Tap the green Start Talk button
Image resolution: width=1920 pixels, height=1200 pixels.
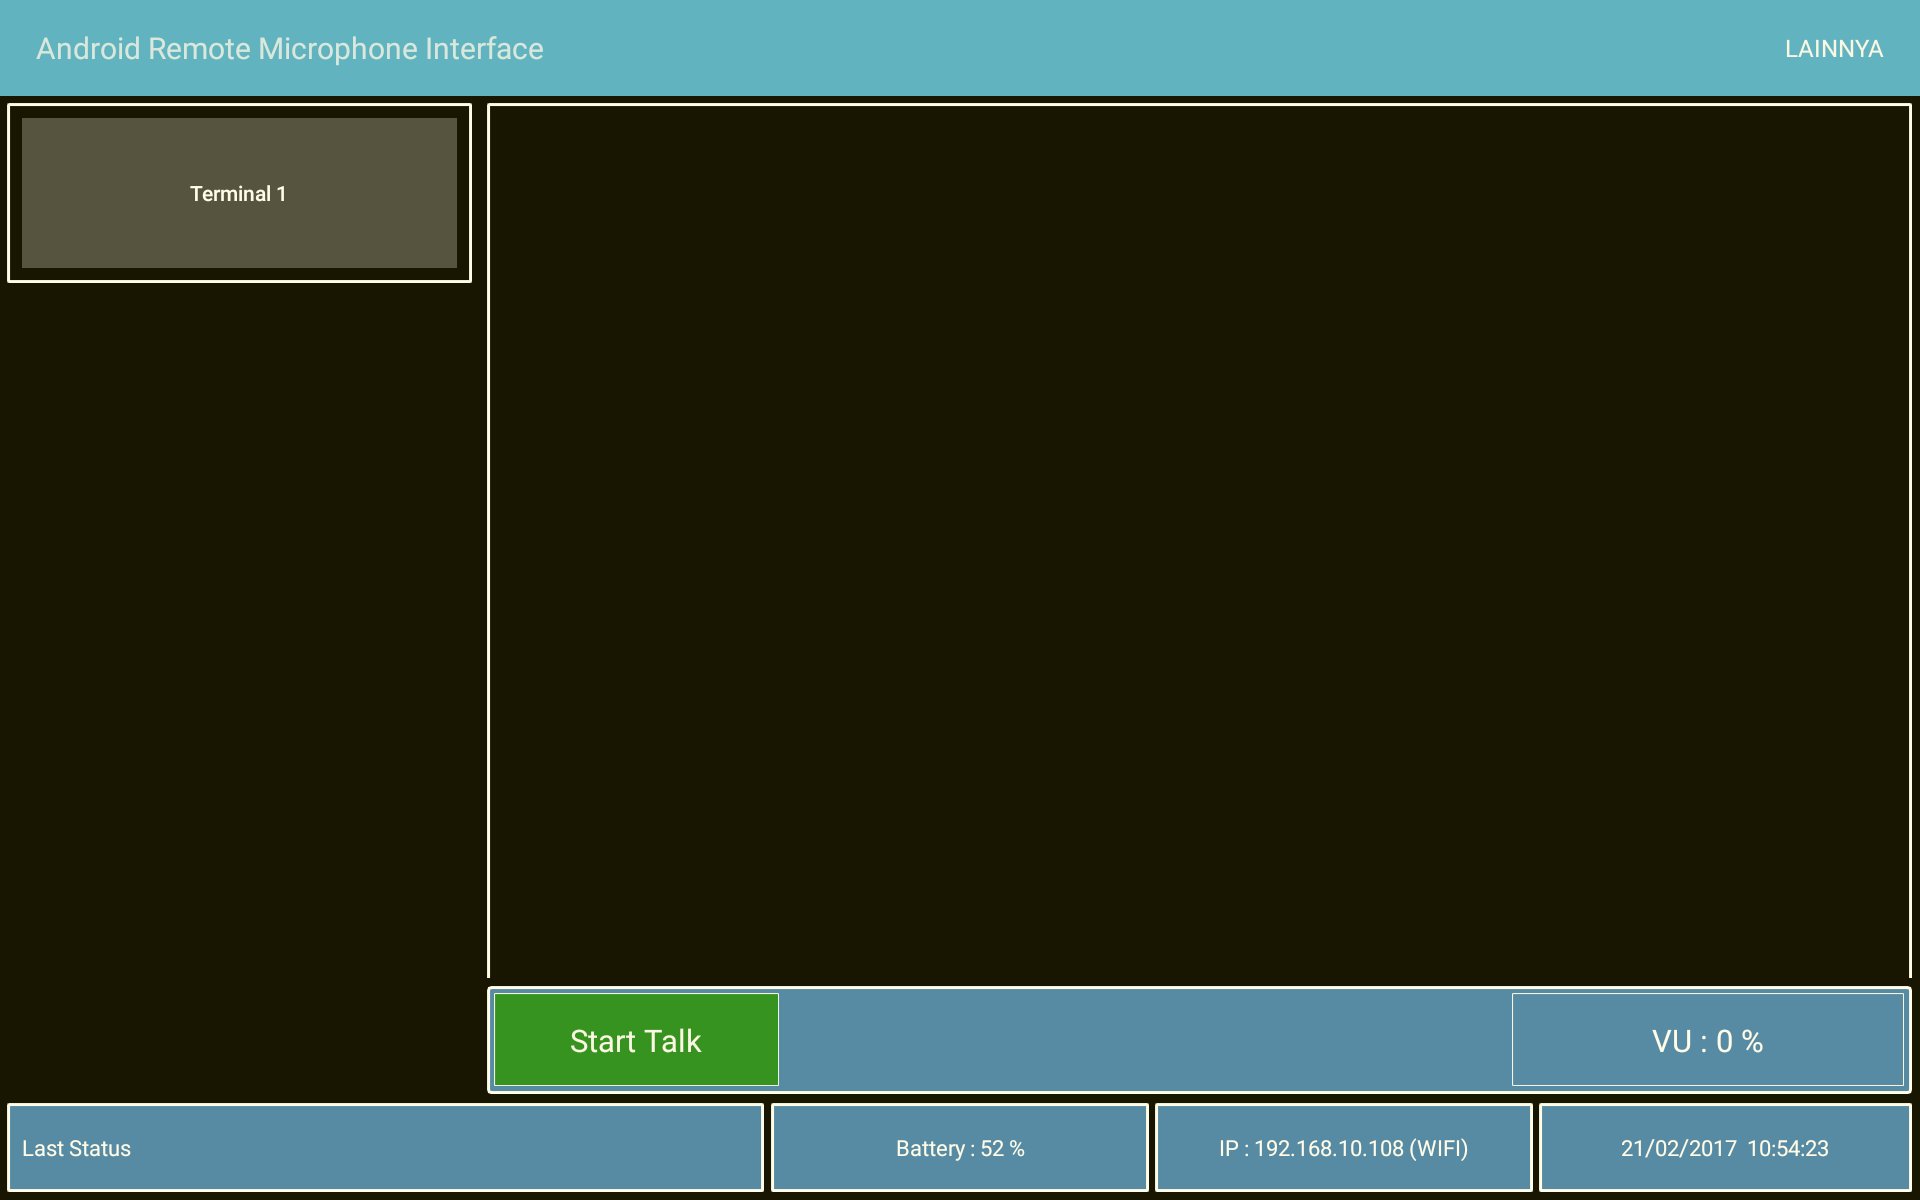coord(636,1040)
